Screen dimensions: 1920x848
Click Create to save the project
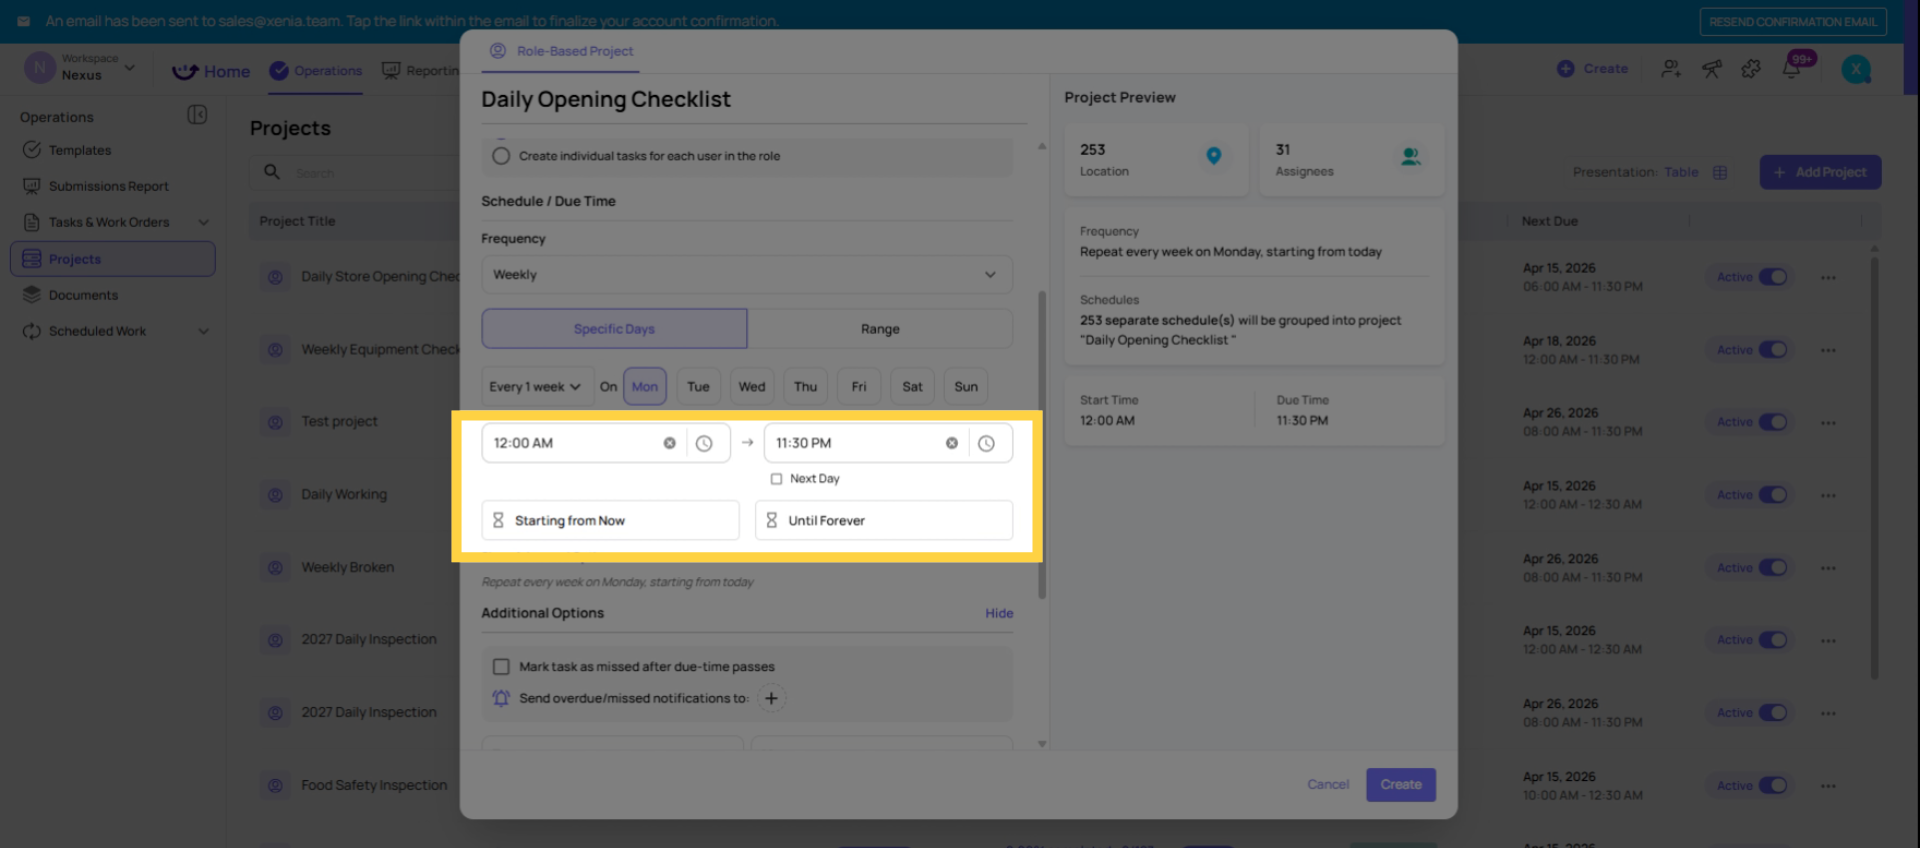tap(1401, 785)
